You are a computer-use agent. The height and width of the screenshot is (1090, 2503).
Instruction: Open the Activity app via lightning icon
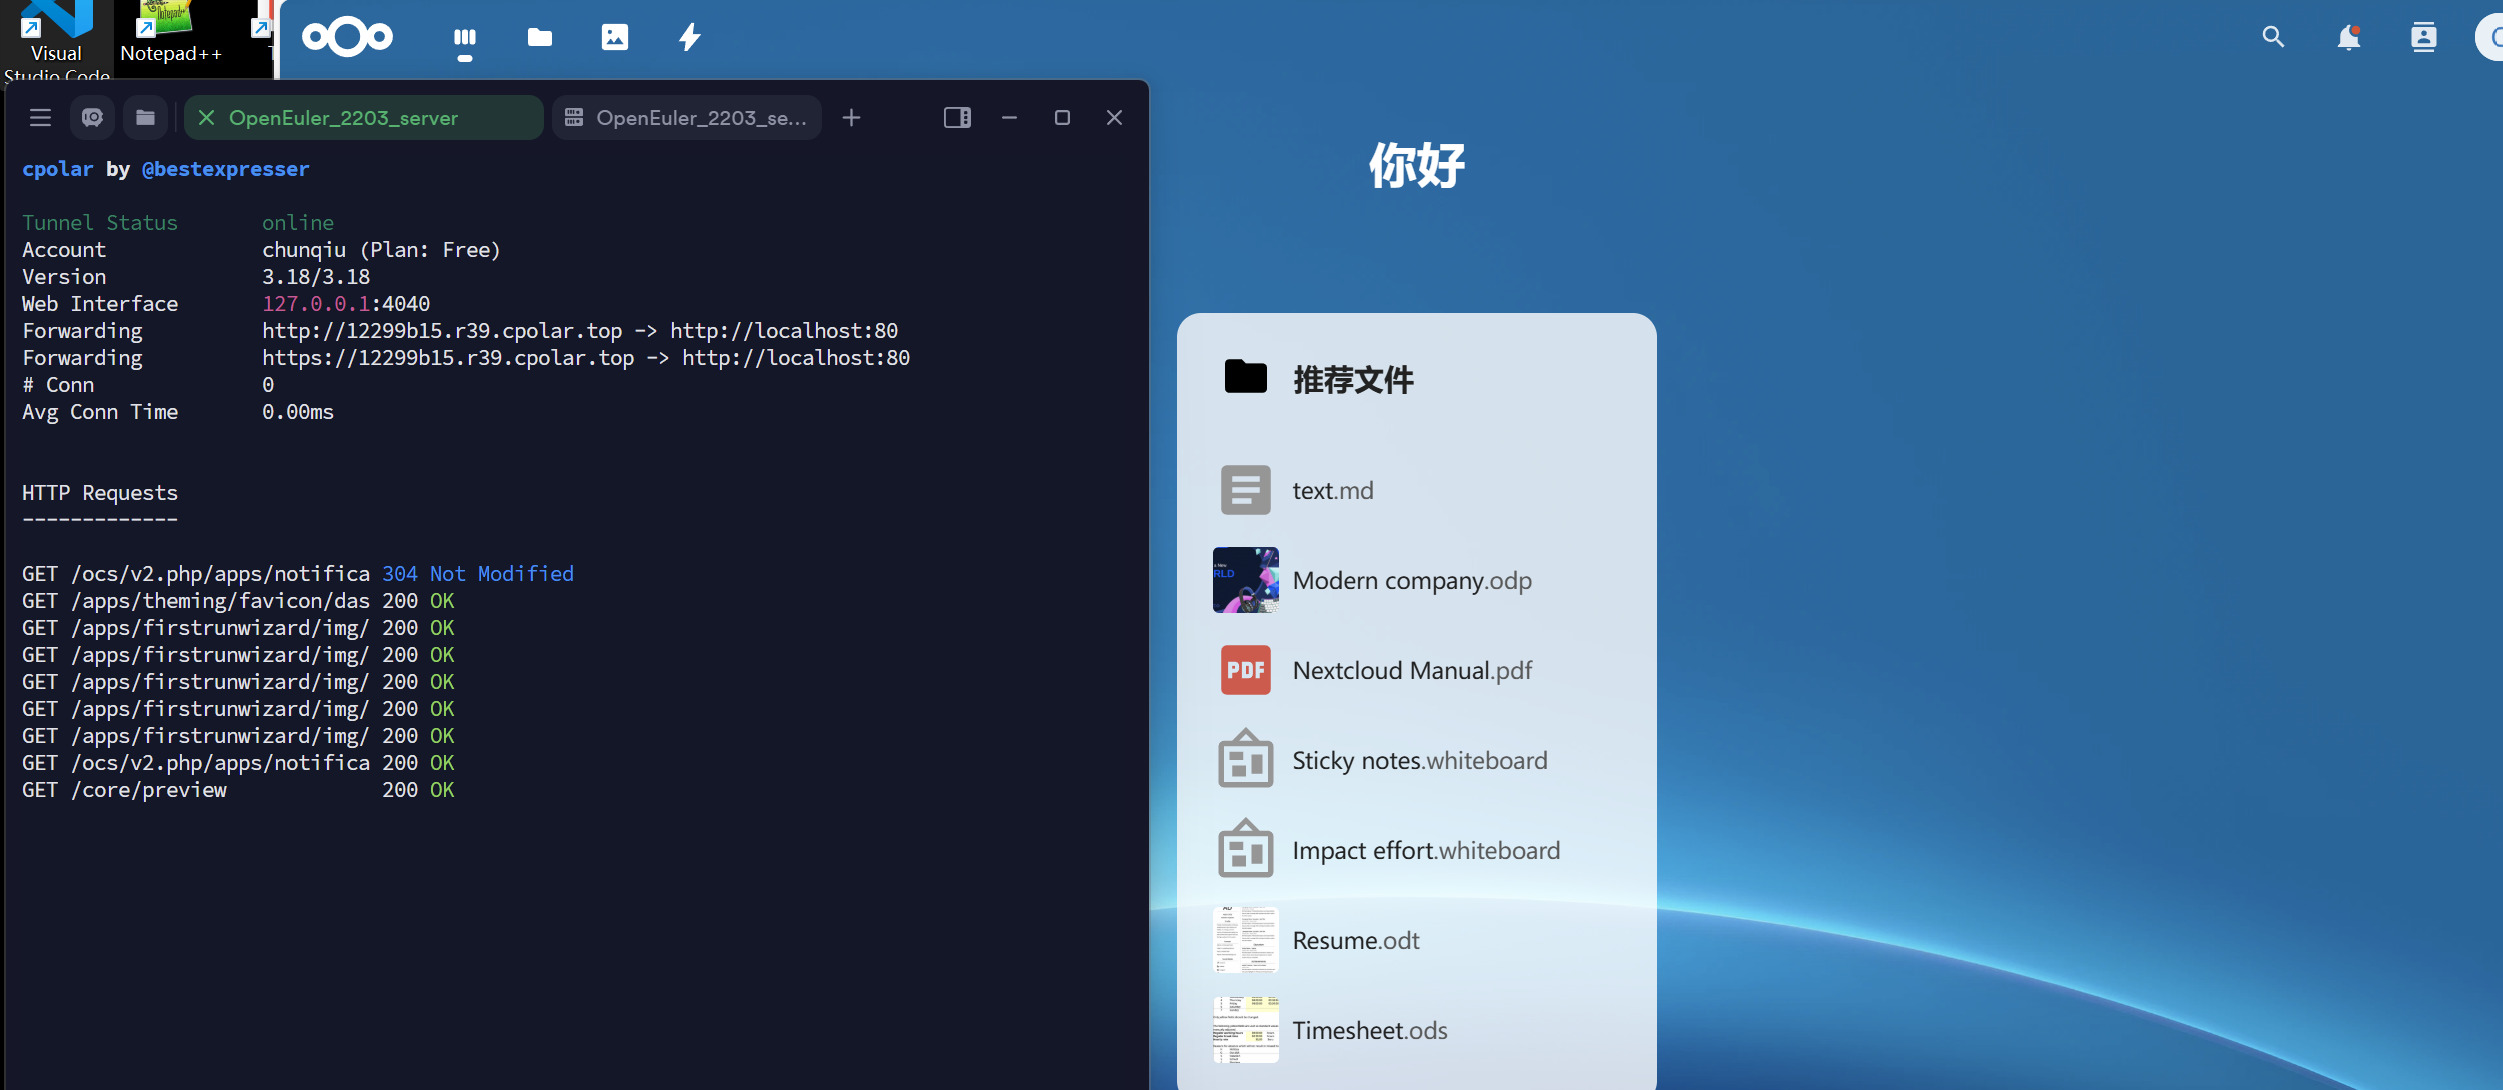pyautogui.click(x=688, y=37)
